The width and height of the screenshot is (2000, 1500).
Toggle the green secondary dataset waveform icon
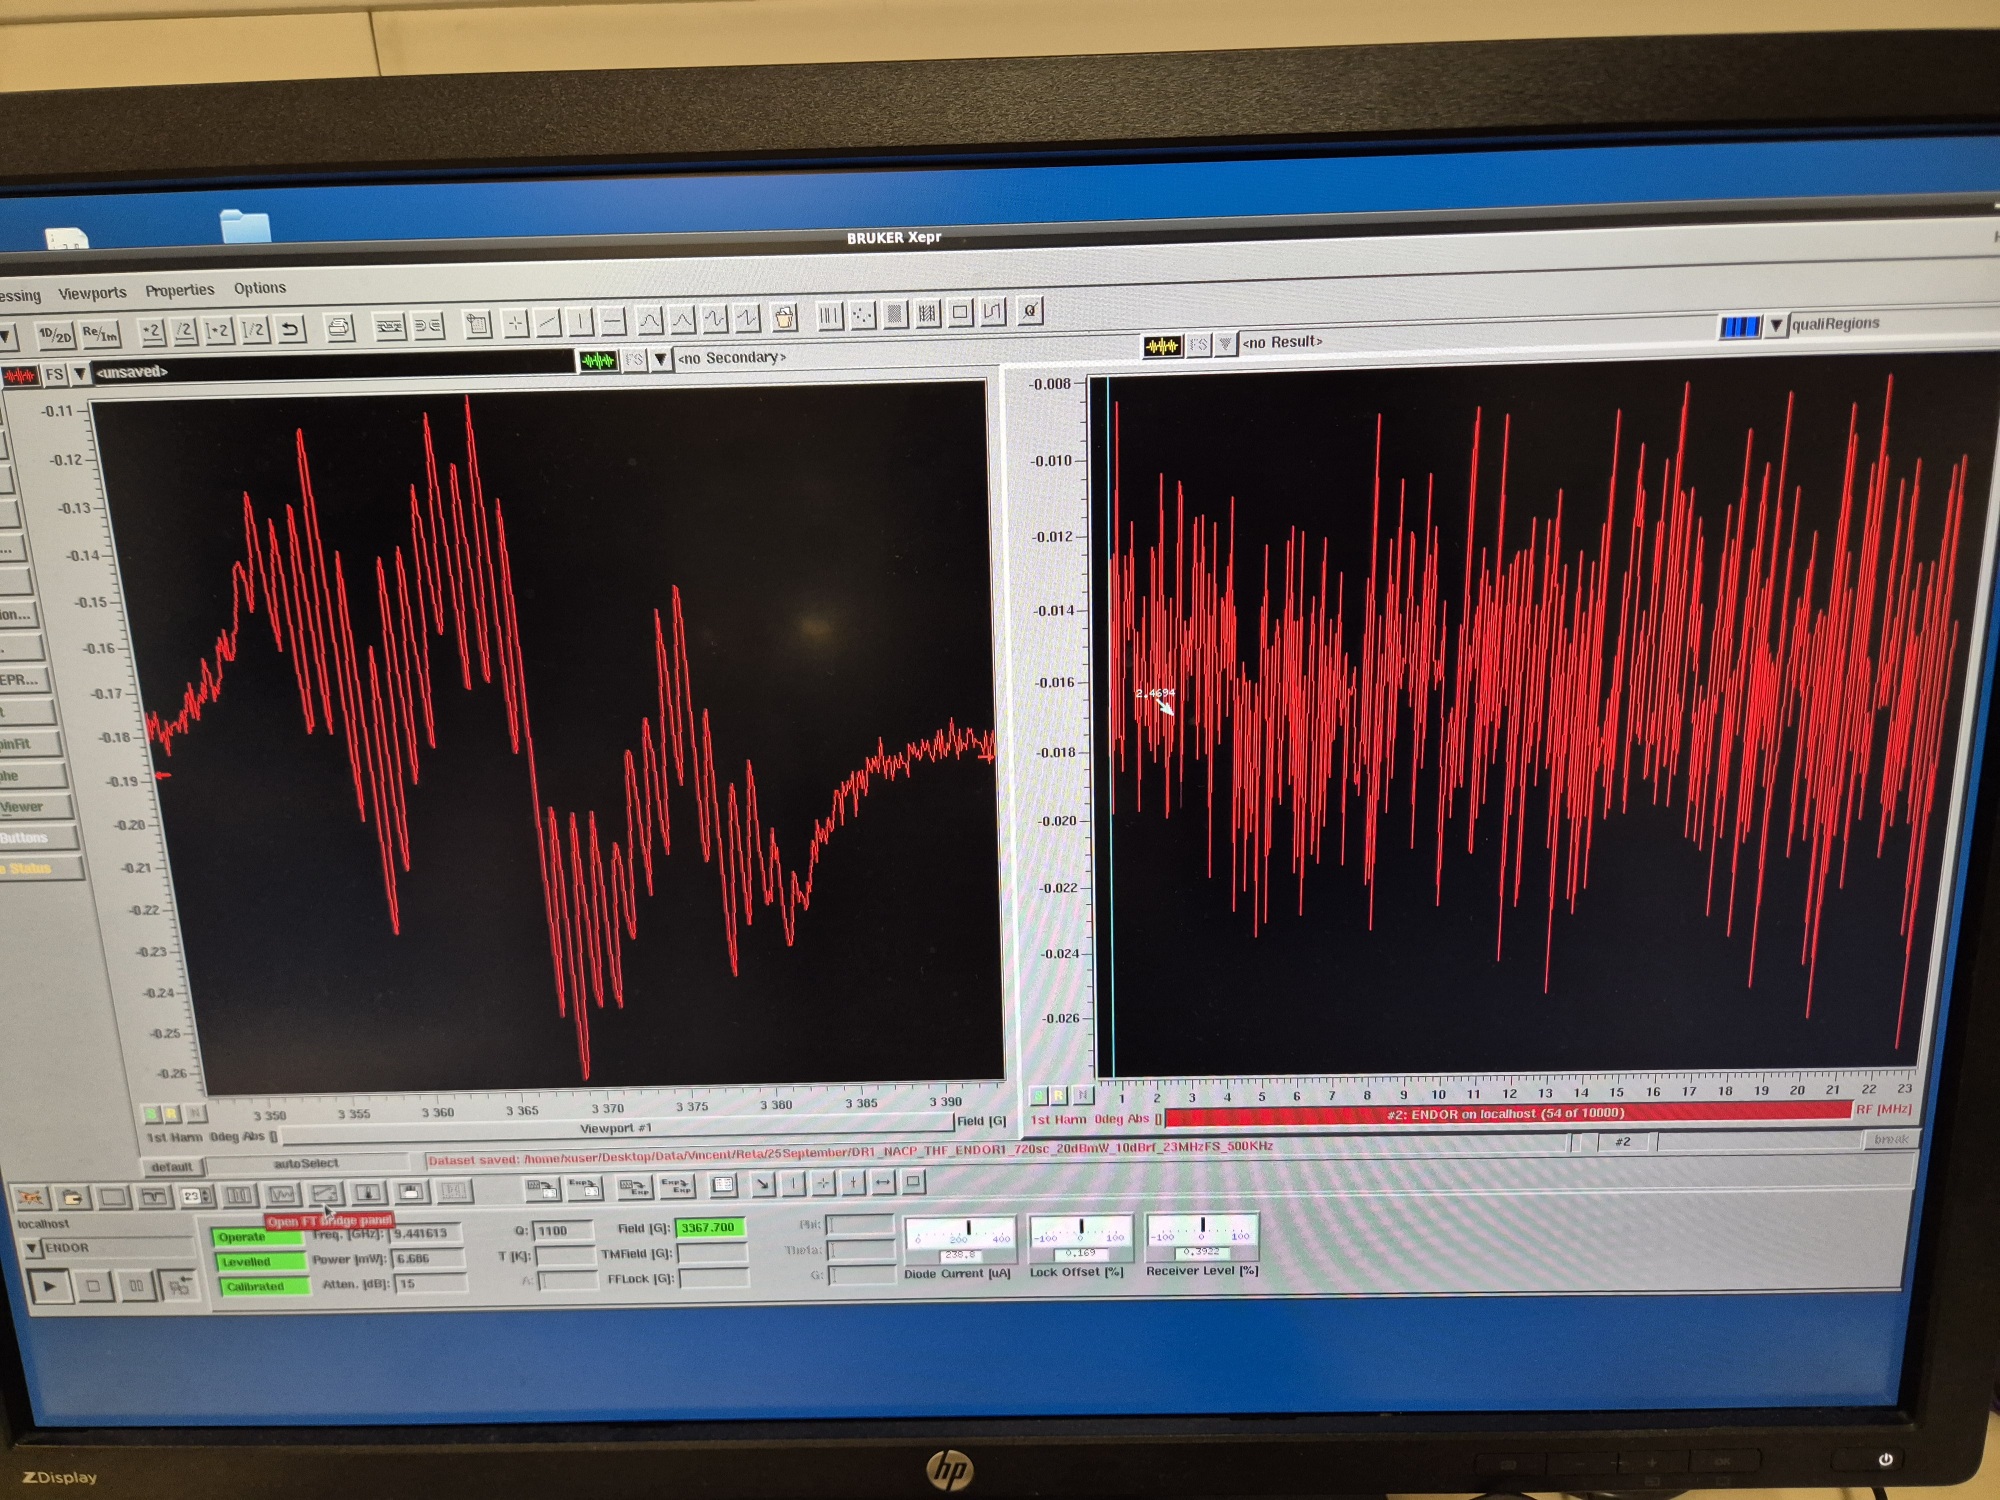[x=598, y=360]
